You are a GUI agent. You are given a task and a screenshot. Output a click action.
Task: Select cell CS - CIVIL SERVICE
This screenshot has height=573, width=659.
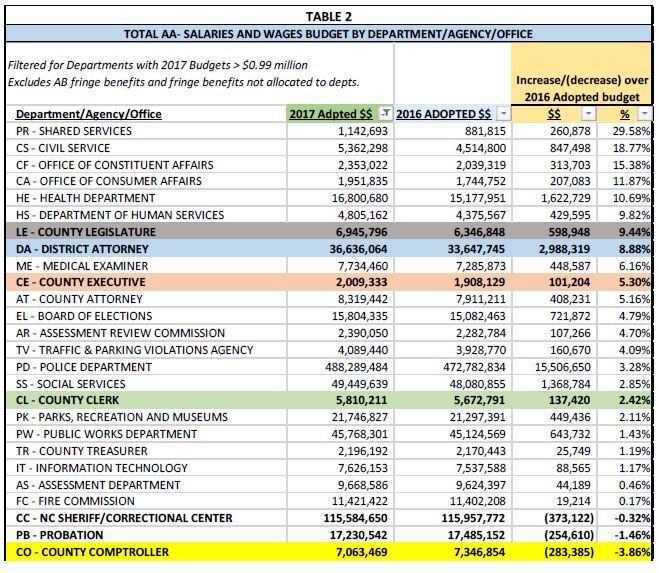pos(147,148)
